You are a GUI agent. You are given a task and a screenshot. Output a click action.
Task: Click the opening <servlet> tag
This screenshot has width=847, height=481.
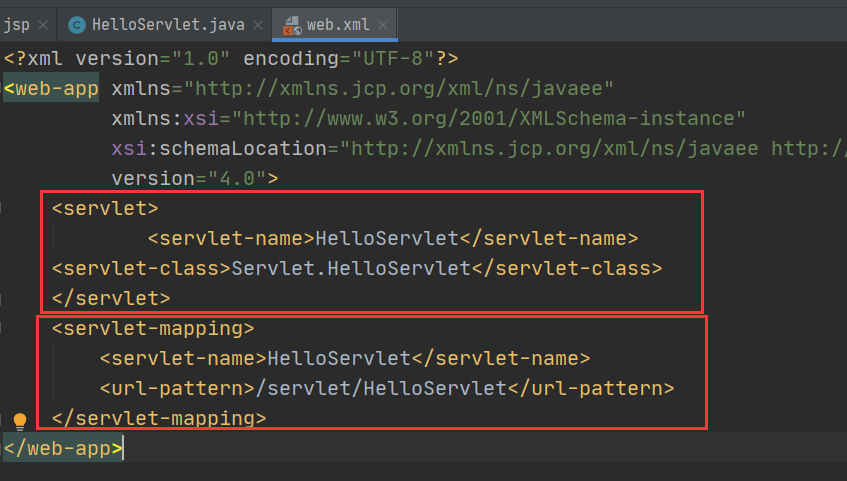pos(105,208)
